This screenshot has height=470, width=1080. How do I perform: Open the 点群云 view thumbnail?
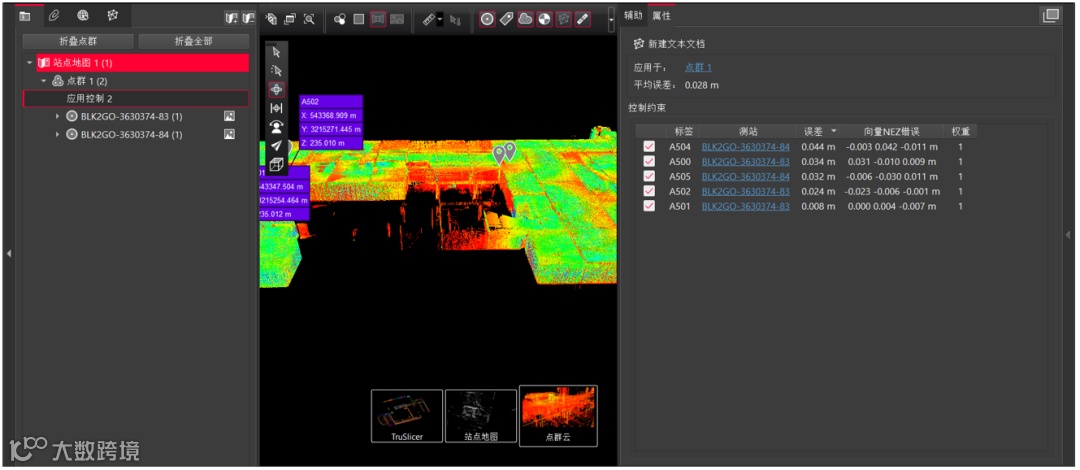point(558,416)
